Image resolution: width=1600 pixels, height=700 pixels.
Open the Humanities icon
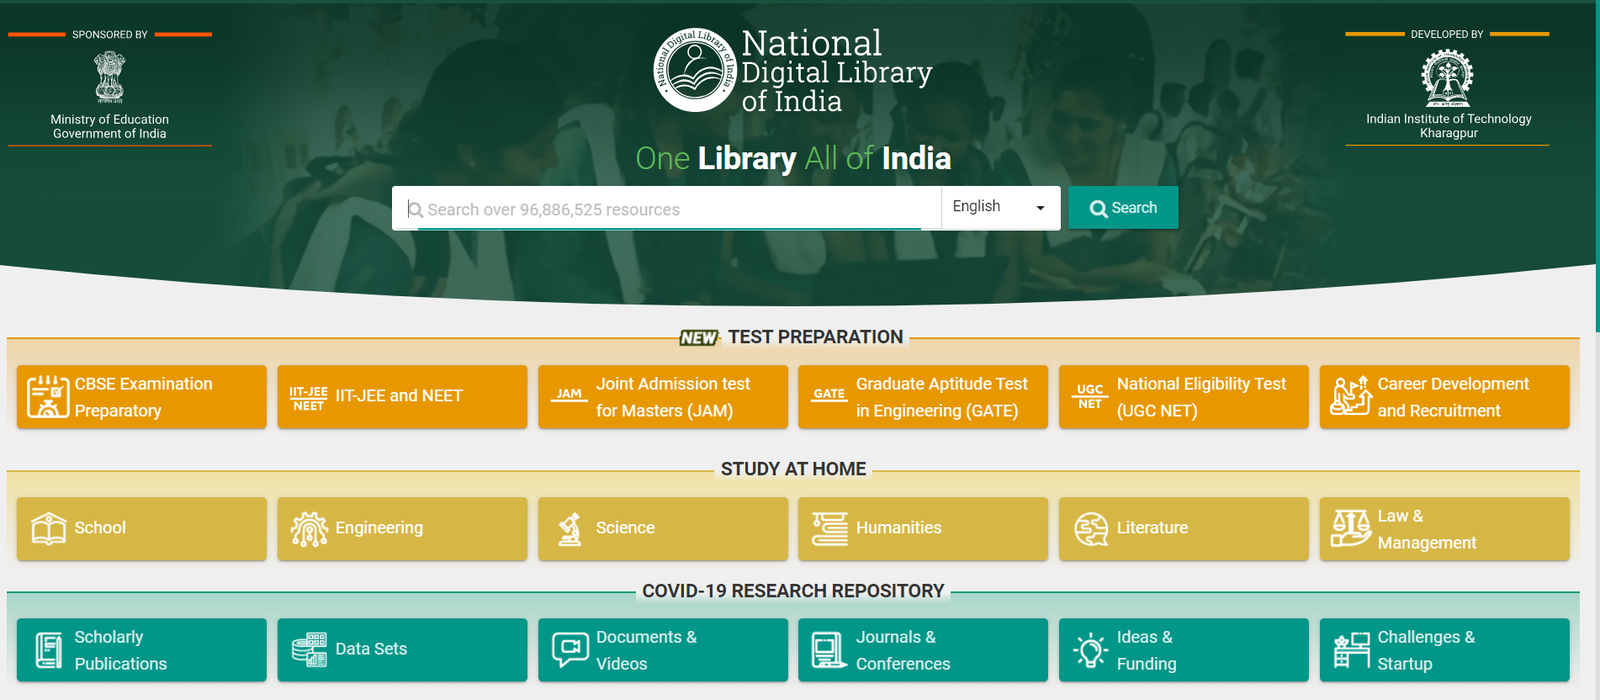829,528
